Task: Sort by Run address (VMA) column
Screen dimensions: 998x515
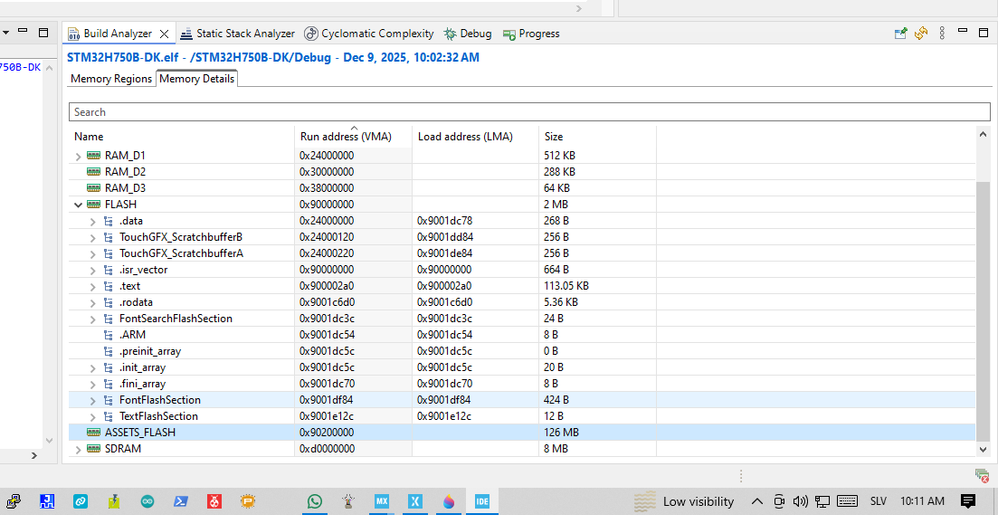Action: (x=354, y=136)
